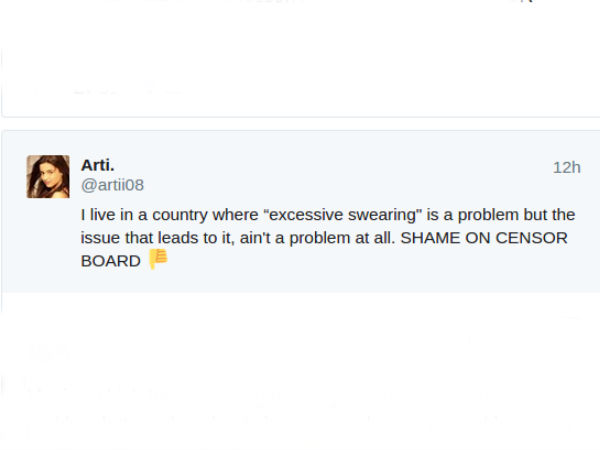Click the words "but the" ending line one
600x450 pixels.
[550, 215]
